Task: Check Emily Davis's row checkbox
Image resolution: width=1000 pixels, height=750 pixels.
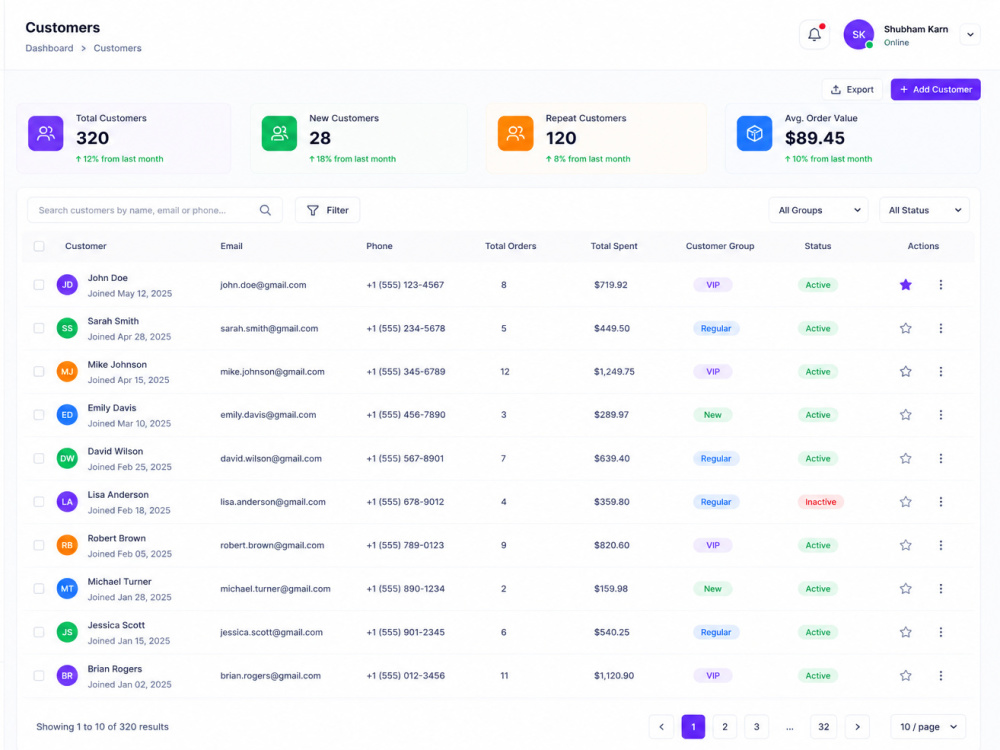Action: tap(39, 415)
